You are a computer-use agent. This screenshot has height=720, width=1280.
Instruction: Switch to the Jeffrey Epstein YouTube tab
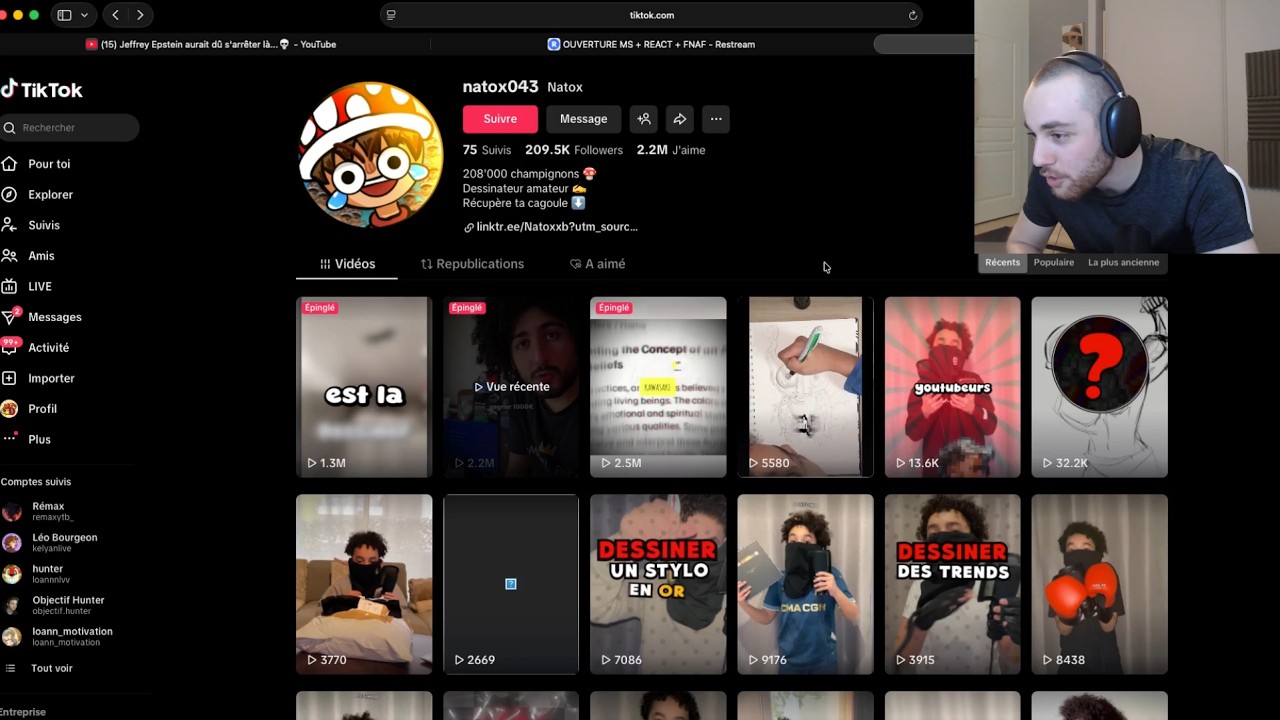click(x=211, y=44)
